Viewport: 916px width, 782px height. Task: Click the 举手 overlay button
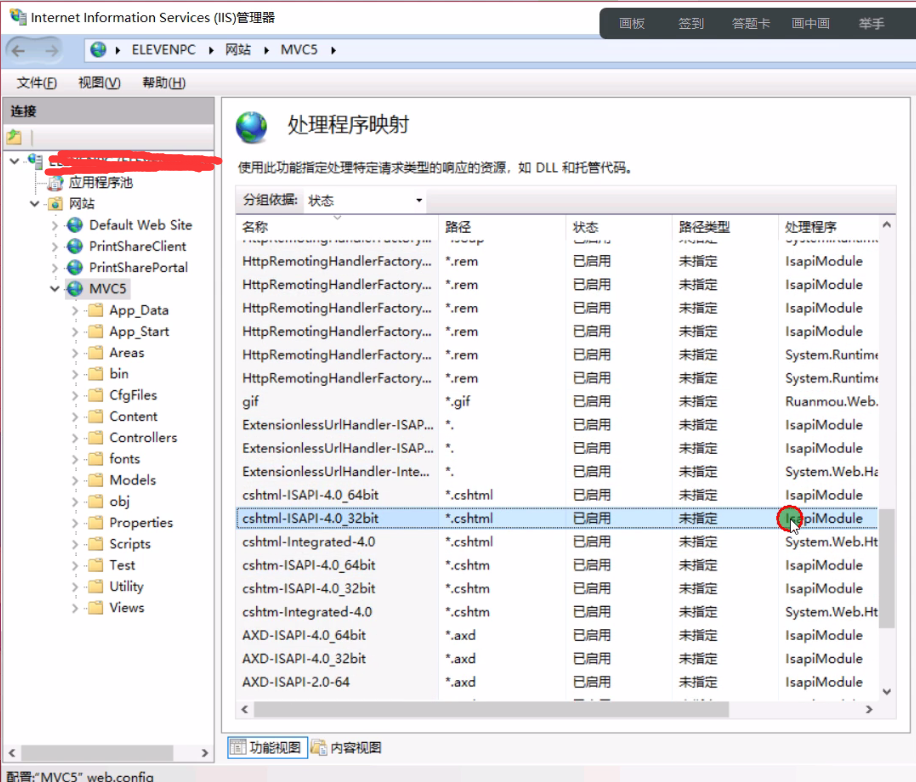(872, 23)
